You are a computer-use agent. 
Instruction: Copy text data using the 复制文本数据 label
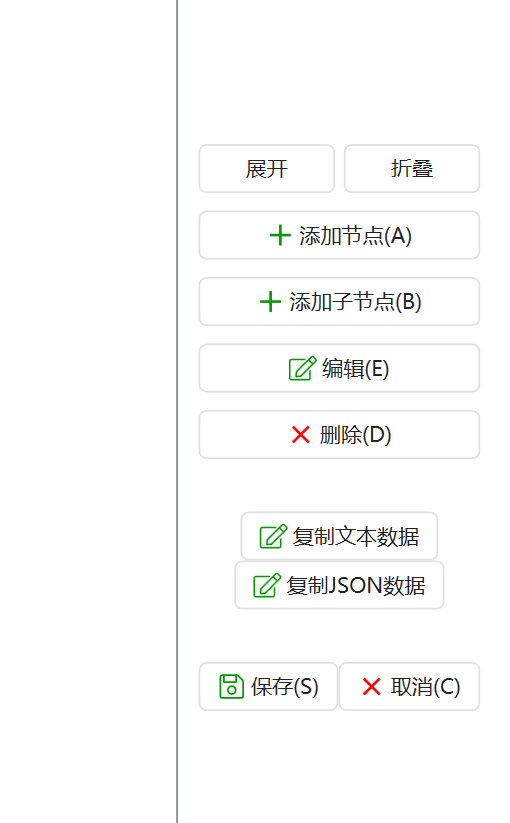point(356,536)
